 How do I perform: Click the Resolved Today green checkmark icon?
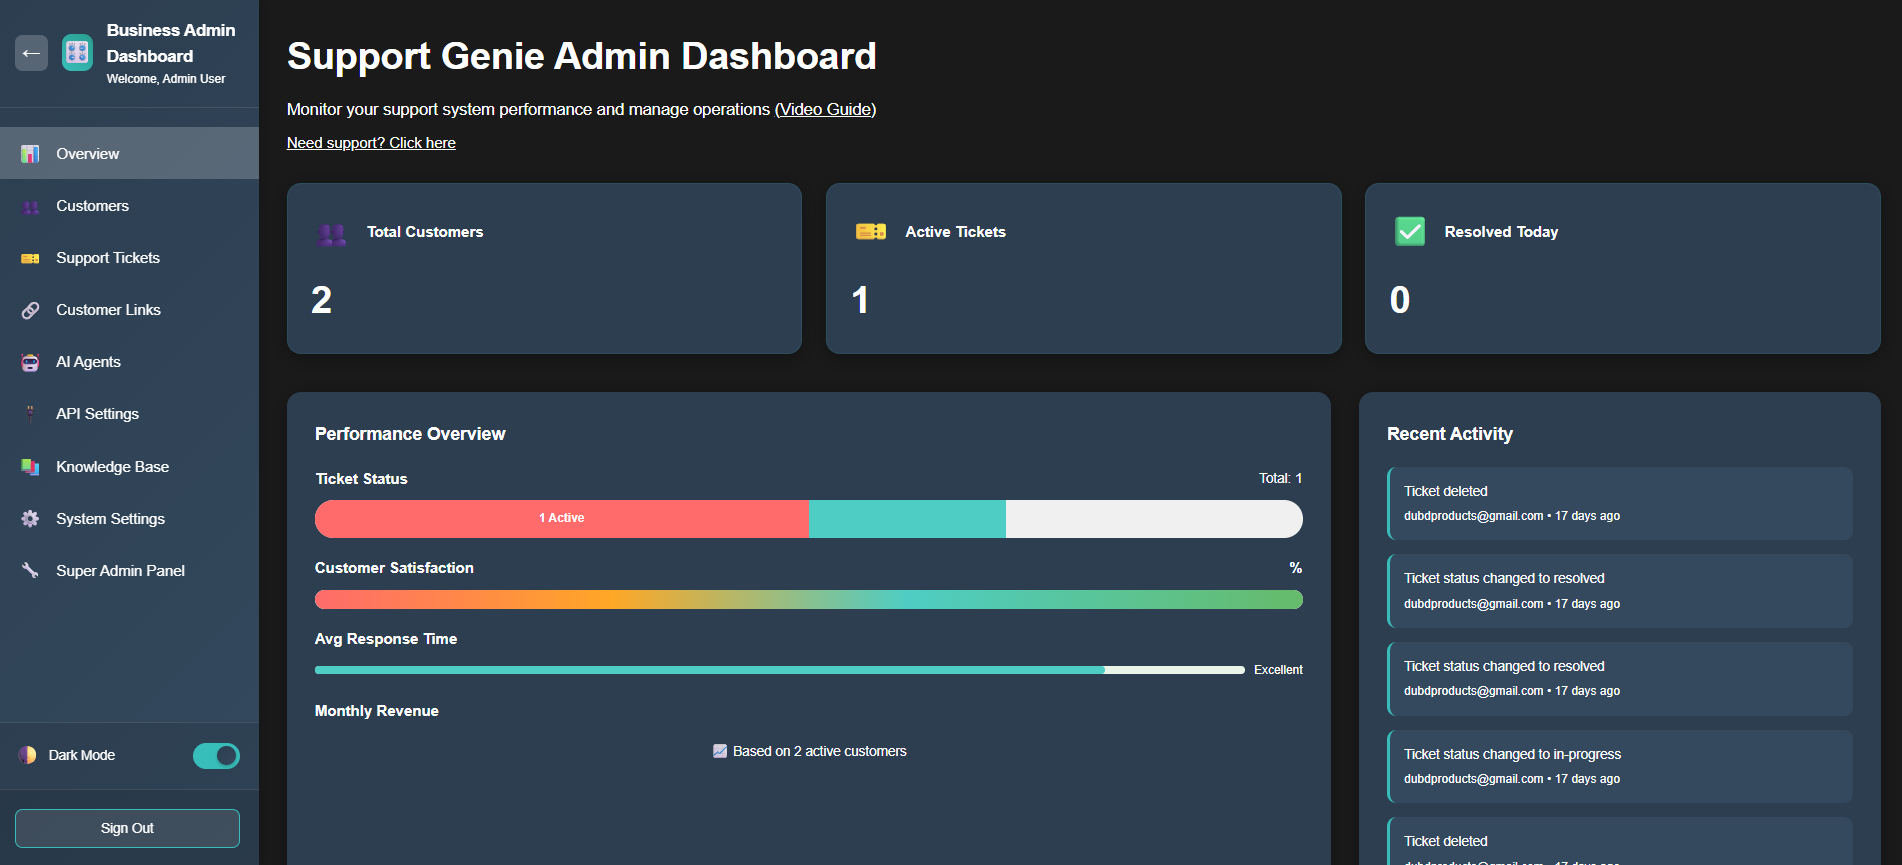pyautogui.click(x=1409, y=232)
